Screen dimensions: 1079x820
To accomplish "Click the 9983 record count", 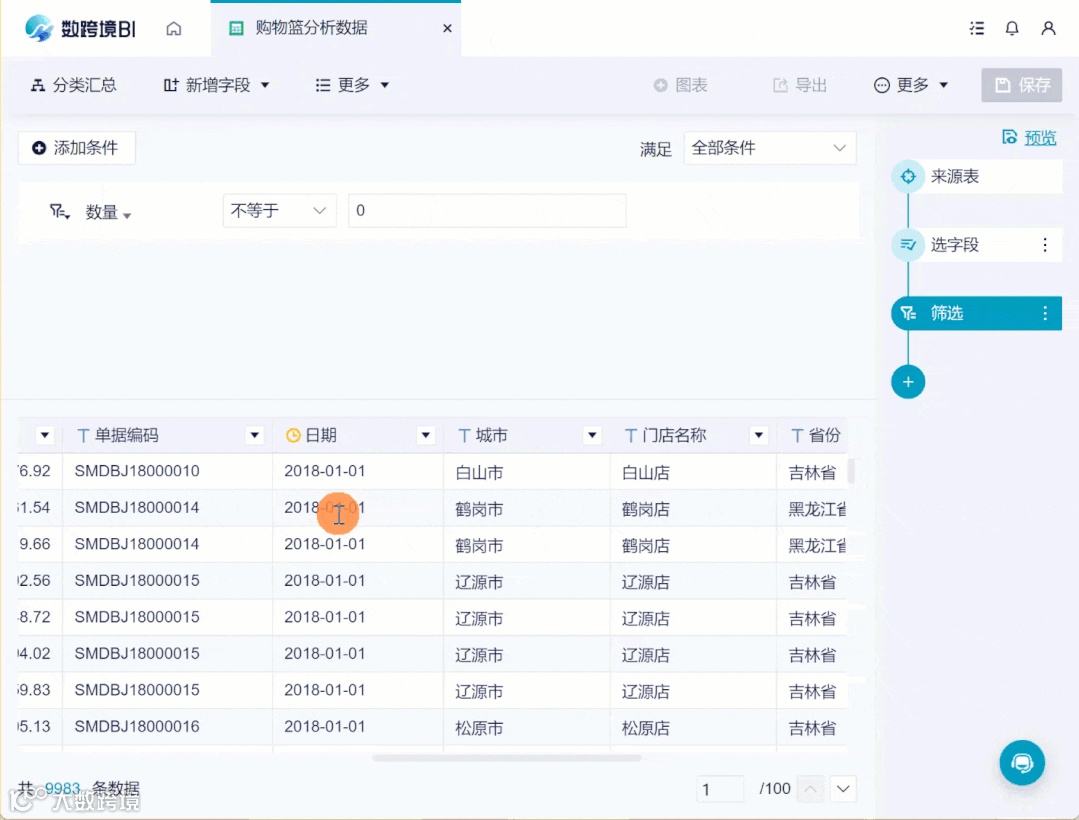I will (62, 788).
